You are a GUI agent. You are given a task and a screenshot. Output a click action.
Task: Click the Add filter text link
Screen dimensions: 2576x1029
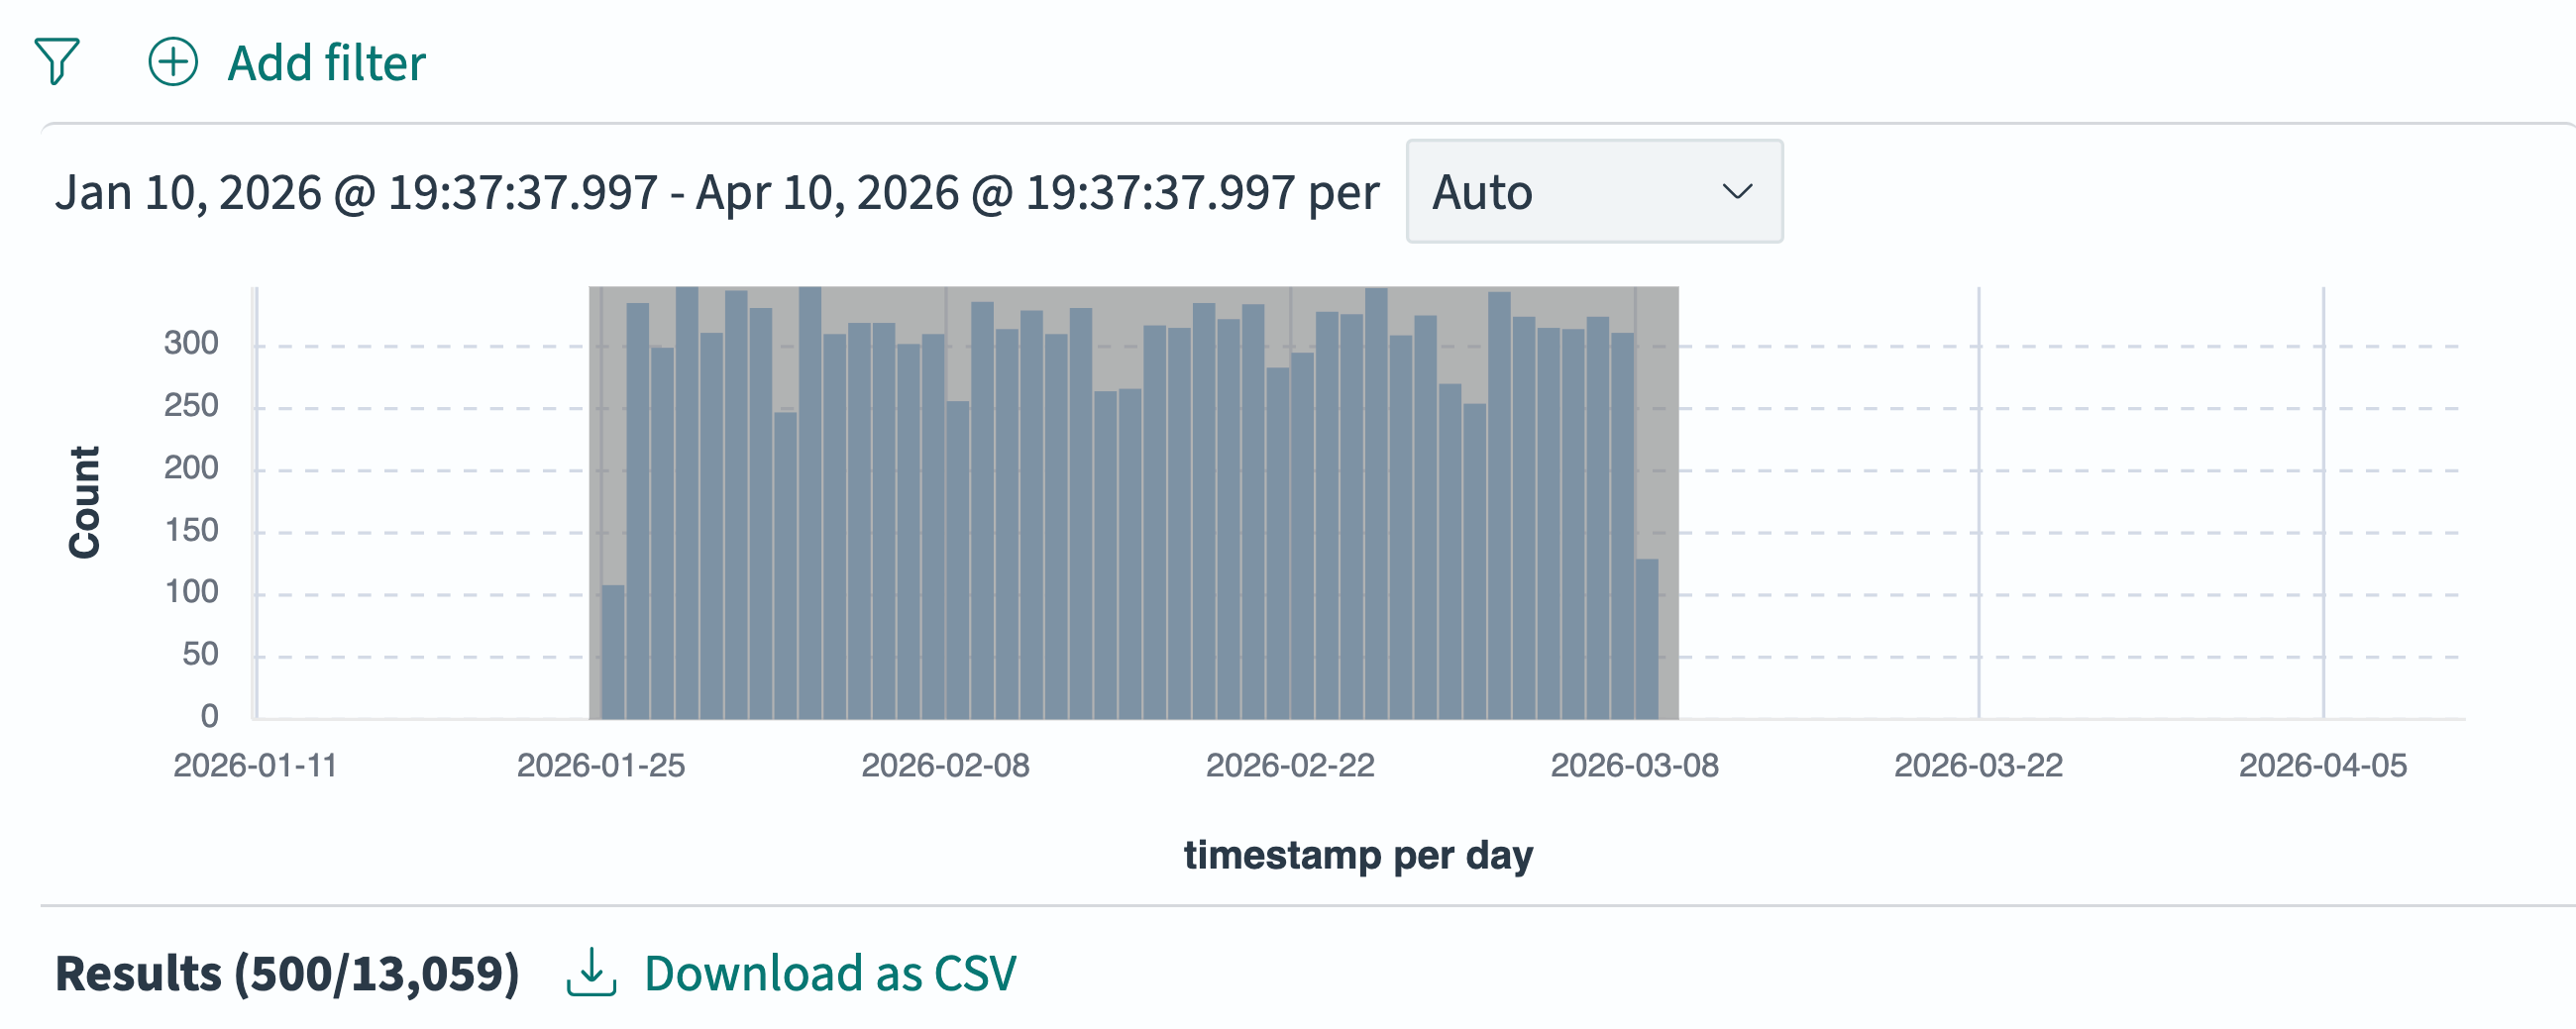pyautogui.click(x=326, y=63)
